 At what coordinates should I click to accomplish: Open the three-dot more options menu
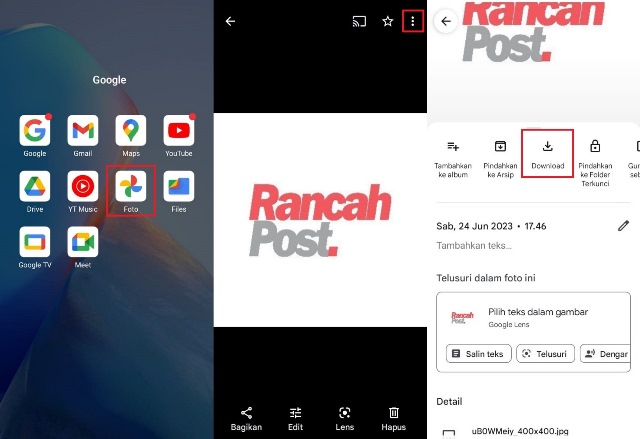pyautogui.click(x=413, y=21)
